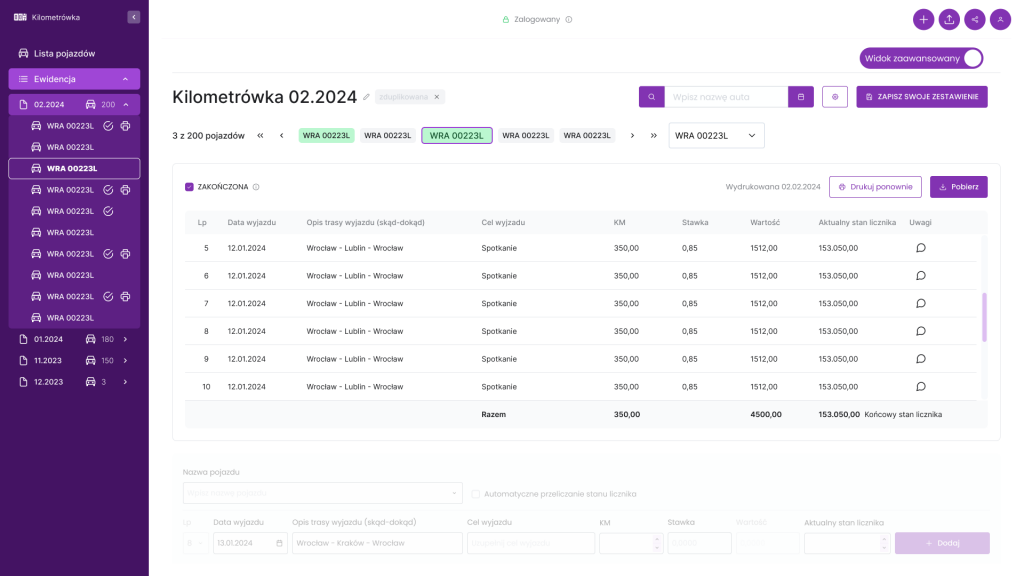Click the Drukuj ponownie button
Image resolution: width=1024 pixels, height=576 pixels.
(x=875, y=187)
